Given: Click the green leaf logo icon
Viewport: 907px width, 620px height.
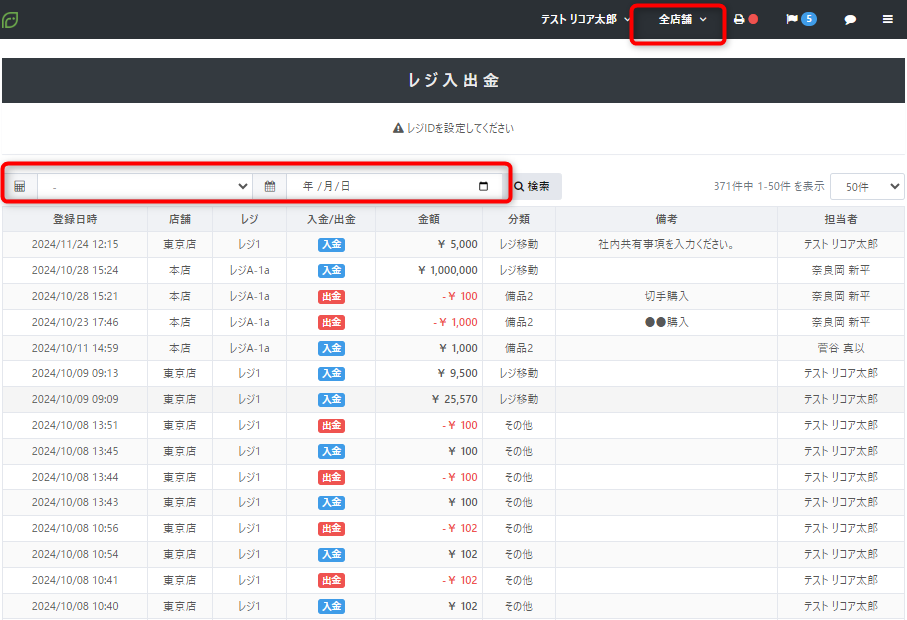Looking at the screenshot, I should [10, 20].
